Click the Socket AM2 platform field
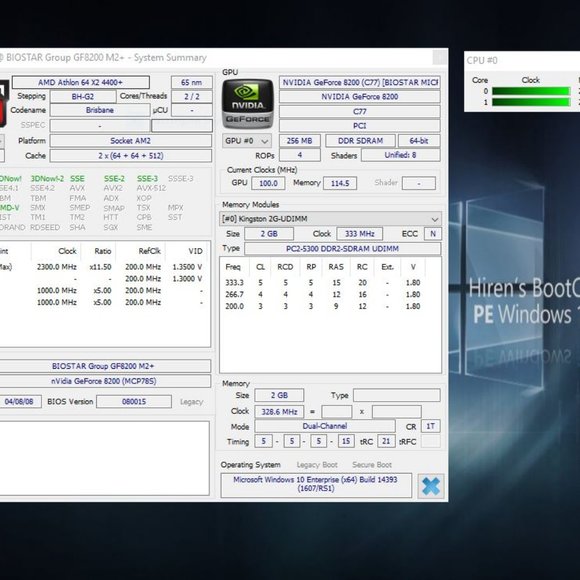Screen dimensions: 580x580 click(x=131, y=141)
